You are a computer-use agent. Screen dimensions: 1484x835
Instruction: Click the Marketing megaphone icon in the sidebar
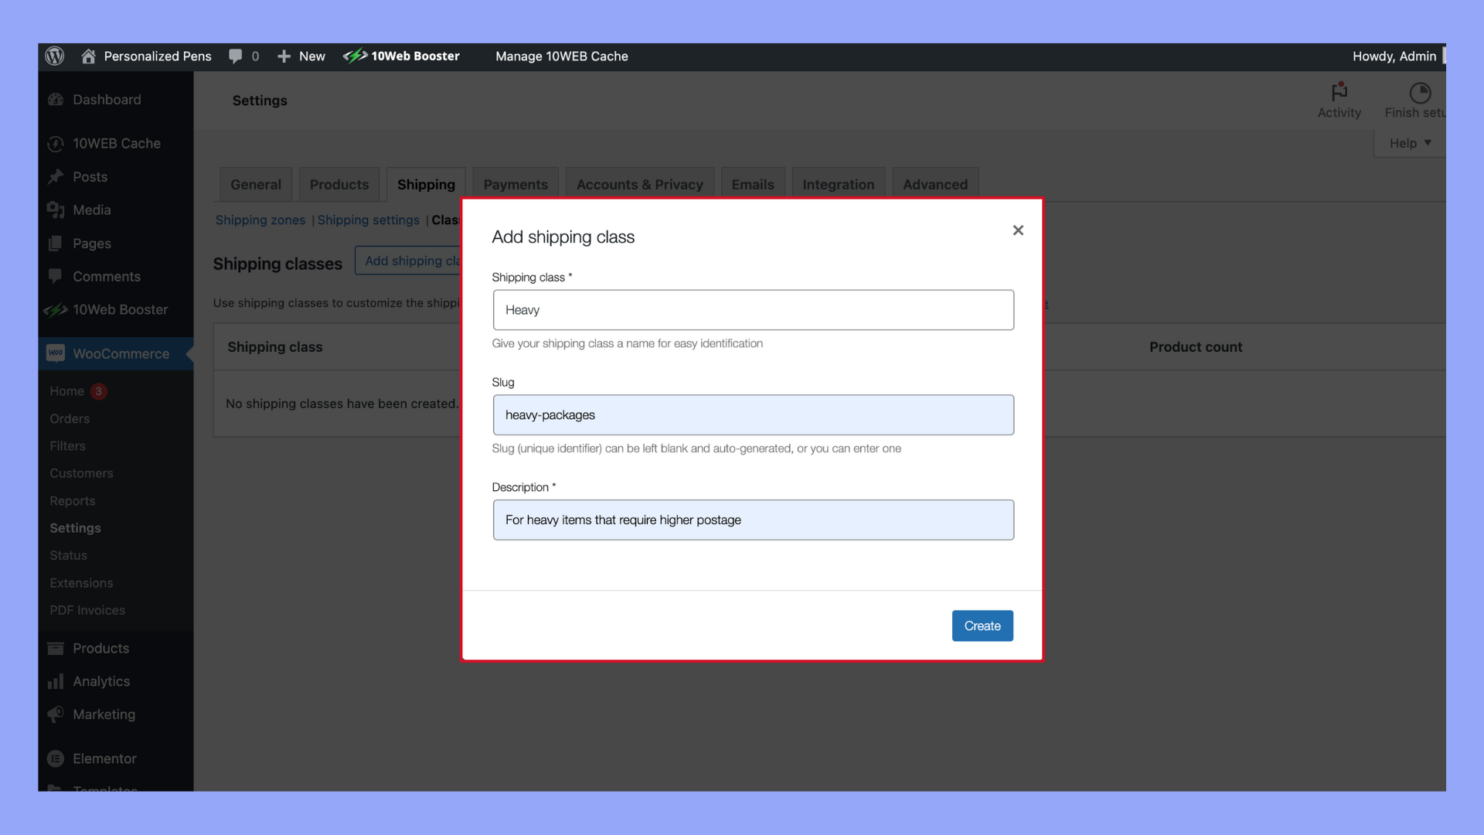57,714
